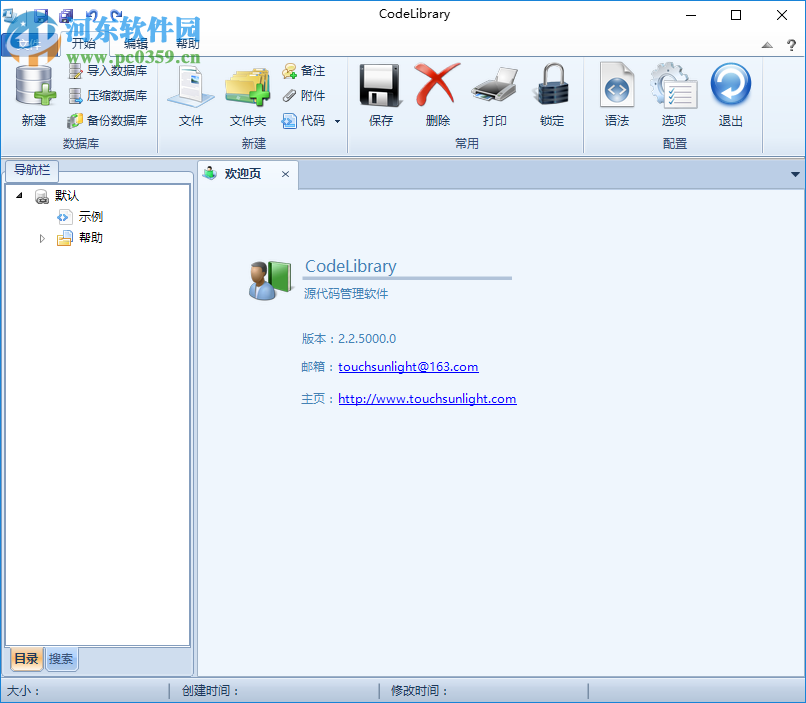
Task: Click the save icon in quick access toolbar
Action: point(41,15)
